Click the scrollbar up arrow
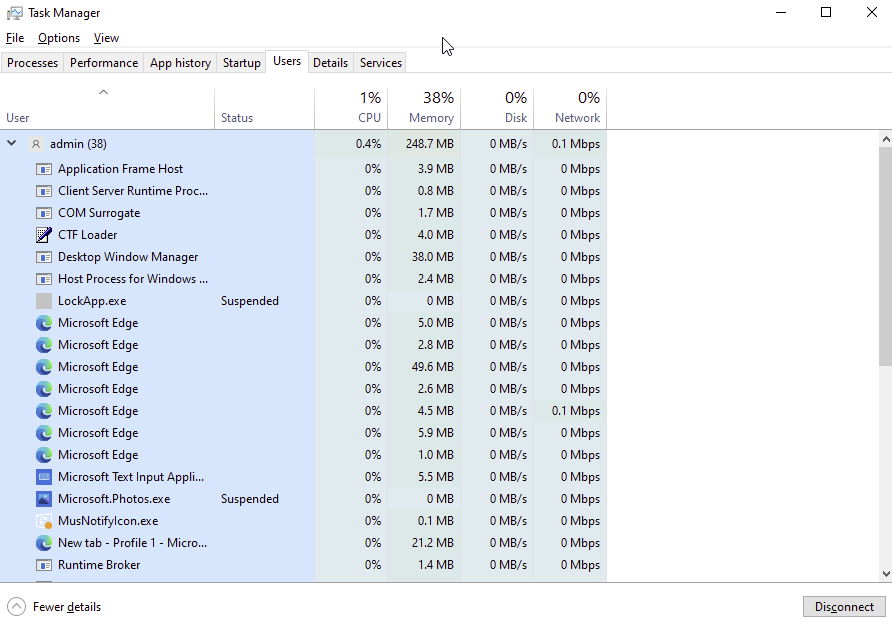The image size is (892, 627). [x=886, y=139]
